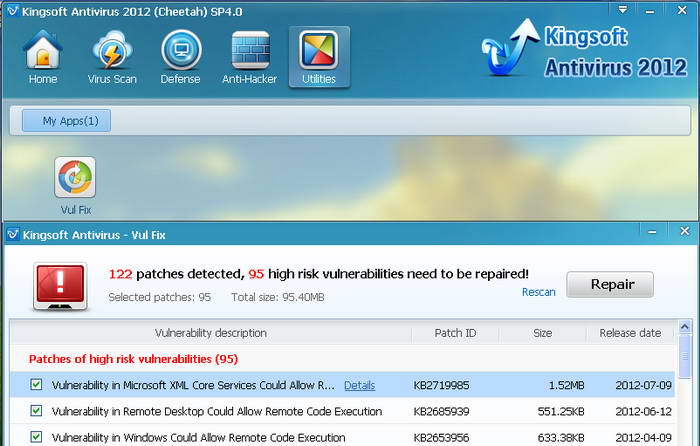This screenshot has height=446, width=700.
Task: Uncheck the KB2685939 Remote Desktop patch
Action: click(36, 411)
